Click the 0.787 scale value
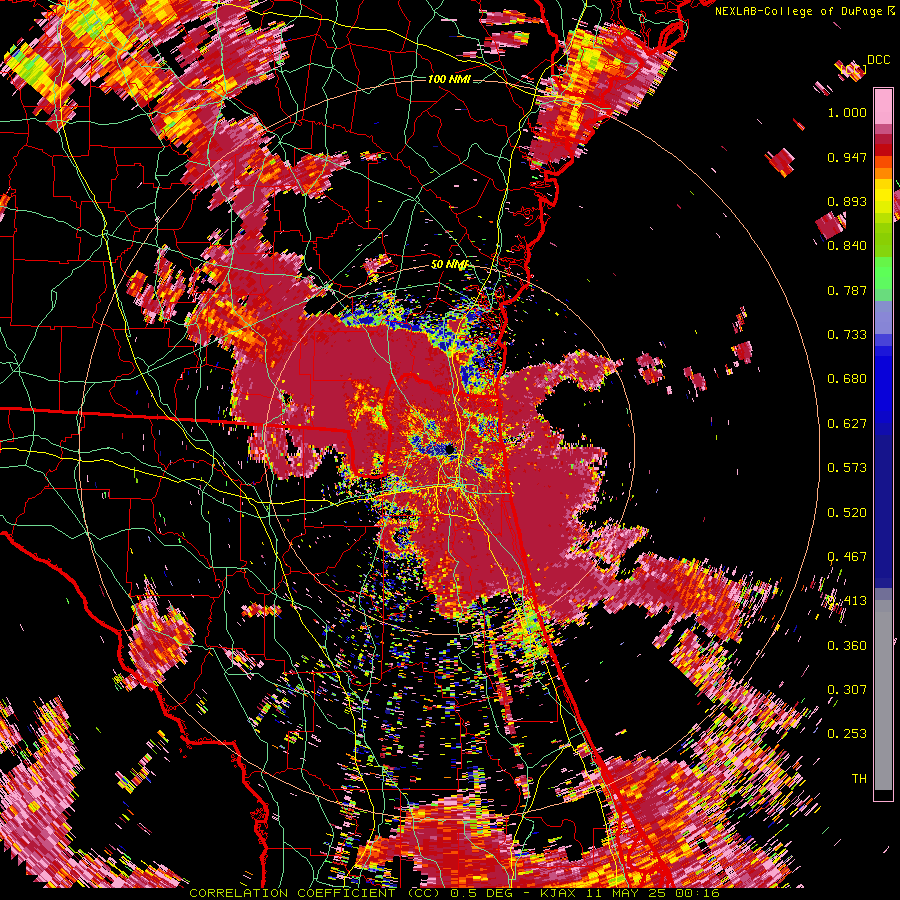This screenshot has width=900, height=900. coord(847,290)
